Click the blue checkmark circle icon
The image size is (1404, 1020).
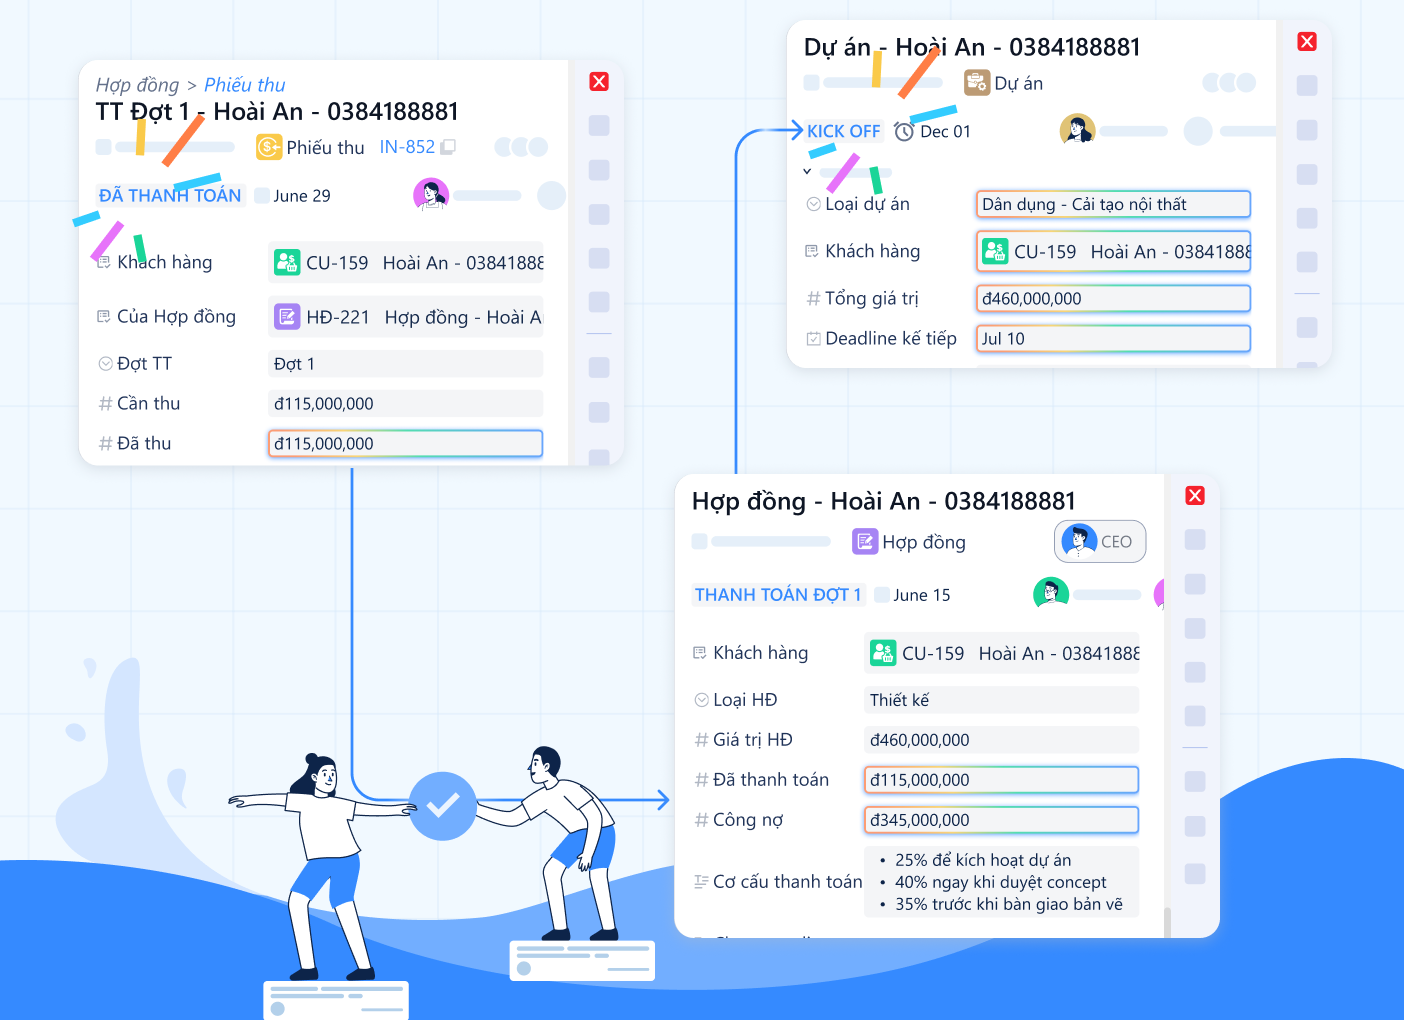click(443, 805)
